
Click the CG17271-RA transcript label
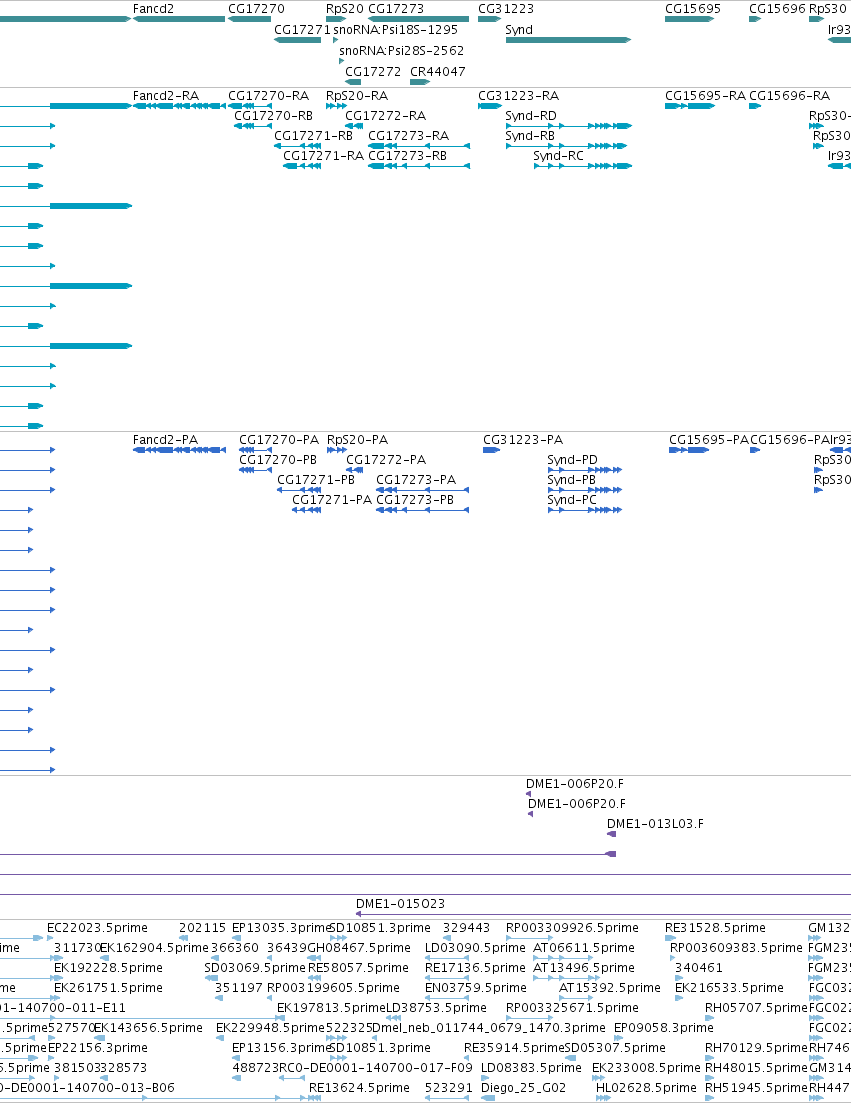(324, 156)
